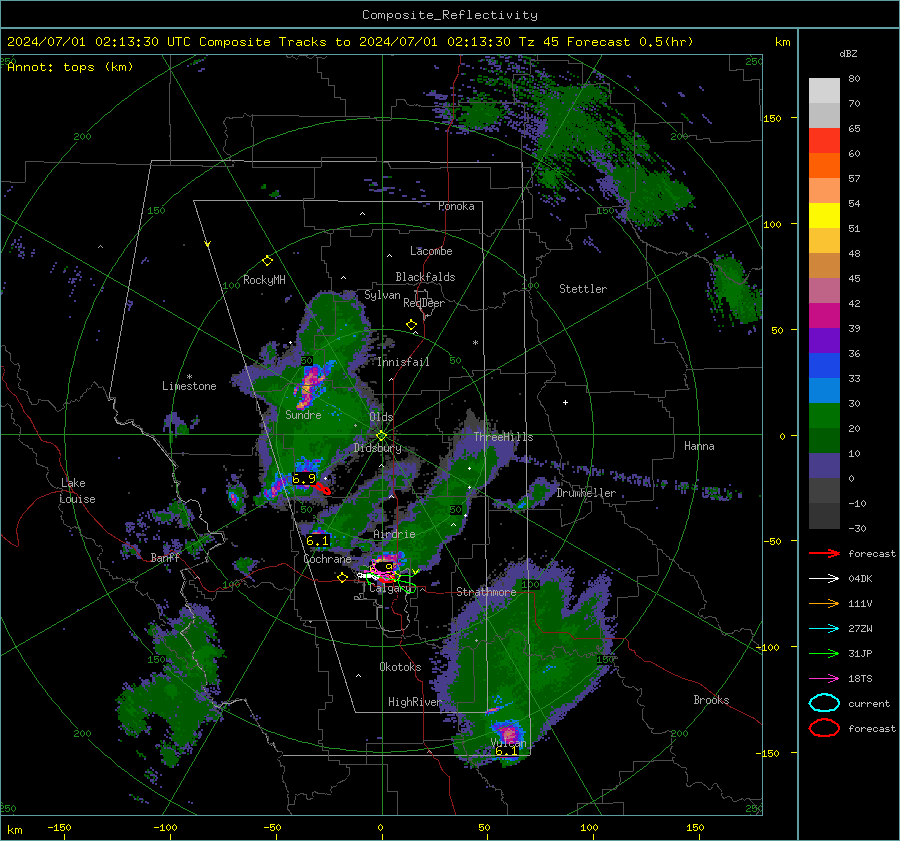Click the 'Forecast 0.5(hr)' header text
900x841 pixels.
click(630, 42)
